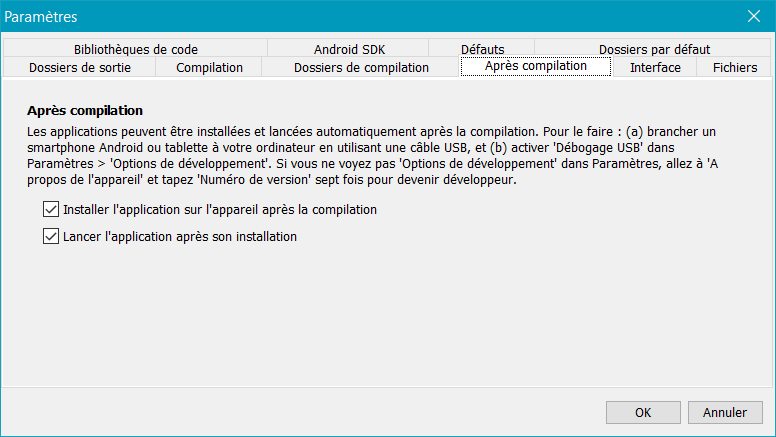Viewport: 776px width, 437px height.
Task: Switch to the Compilation tab
Action: [x=209, y=67]
